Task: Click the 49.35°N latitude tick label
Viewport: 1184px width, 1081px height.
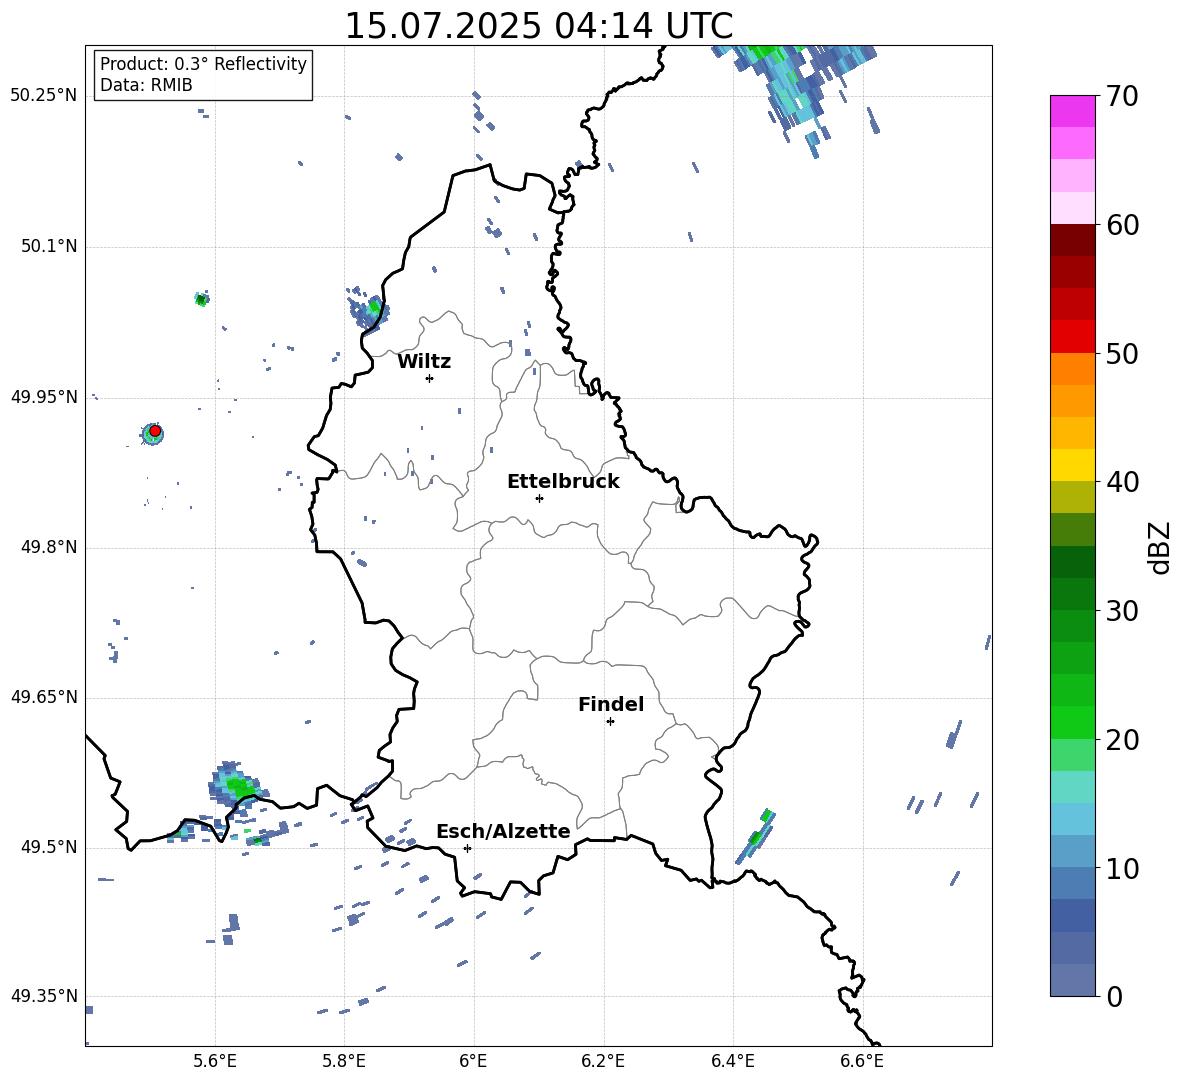Action: point(44,996)
